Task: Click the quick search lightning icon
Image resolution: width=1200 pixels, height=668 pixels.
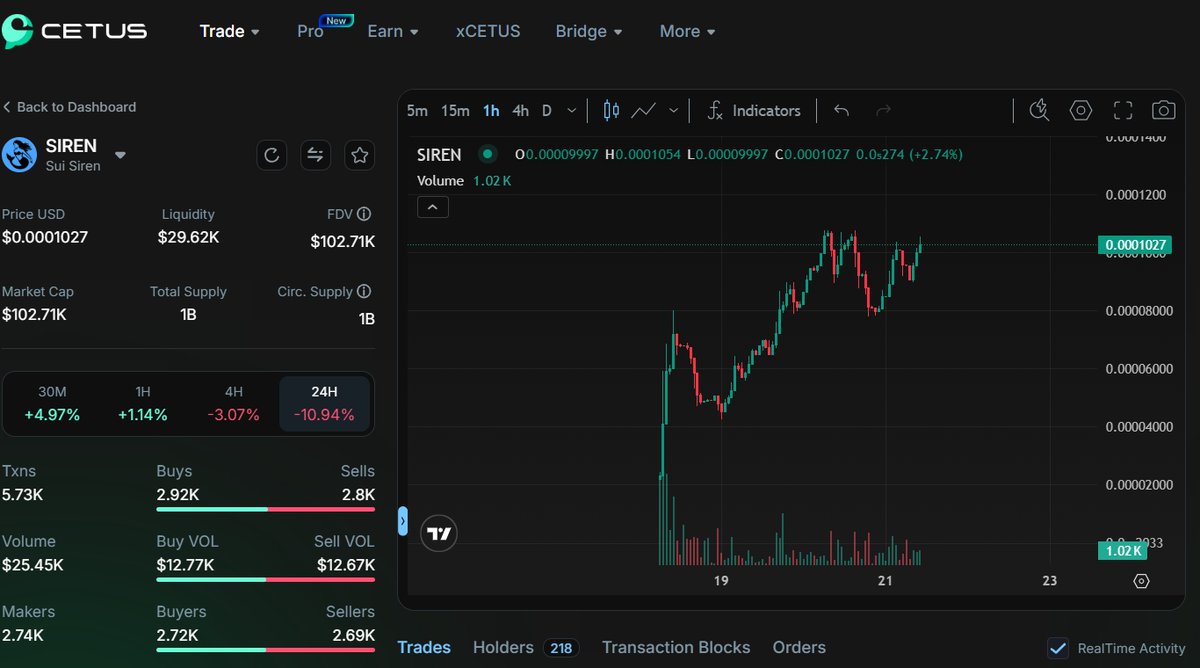Action: (x=1039, y=111)
